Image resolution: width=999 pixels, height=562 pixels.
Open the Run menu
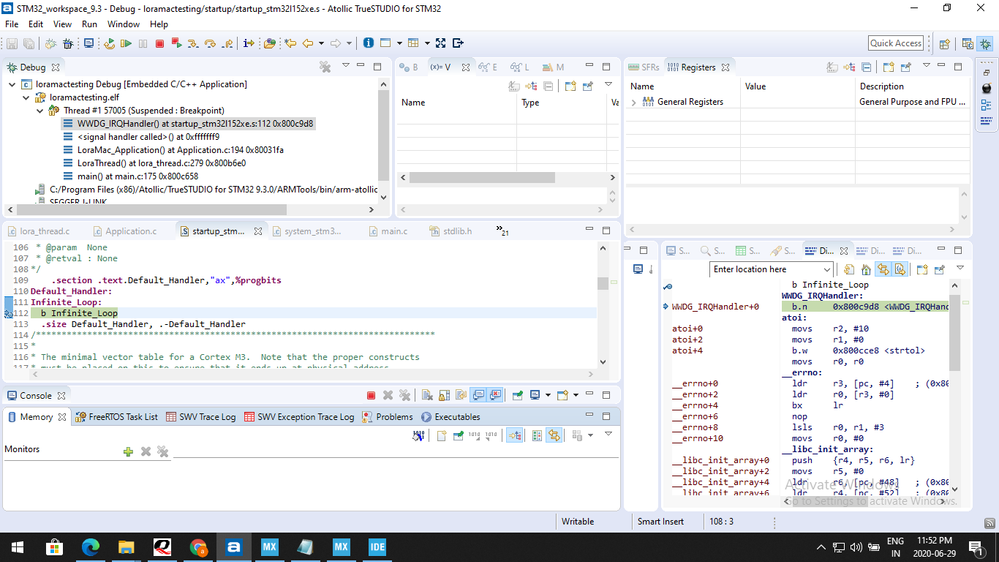point(89,24)
